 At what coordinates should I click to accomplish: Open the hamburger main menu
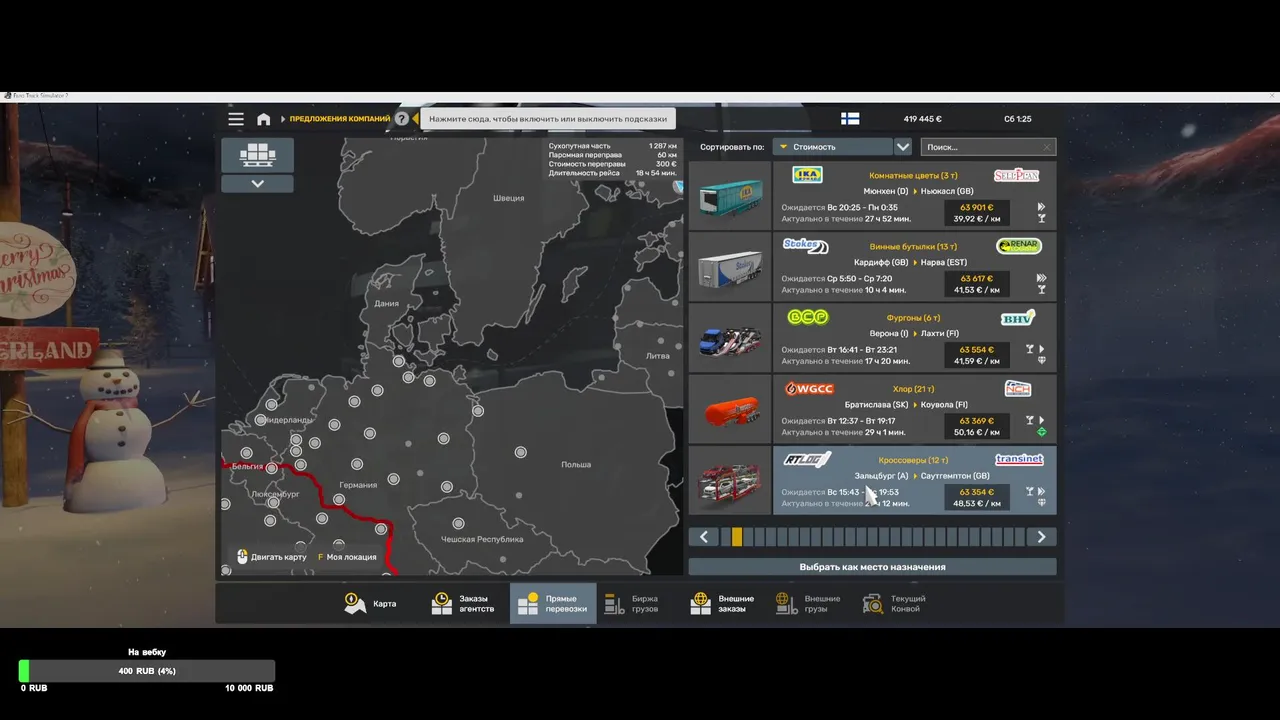[236, 119]
